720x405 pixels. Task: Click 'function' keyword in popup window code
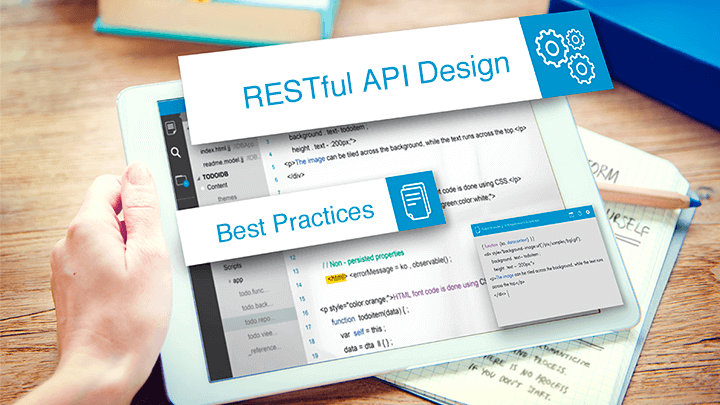click(491, 246)
